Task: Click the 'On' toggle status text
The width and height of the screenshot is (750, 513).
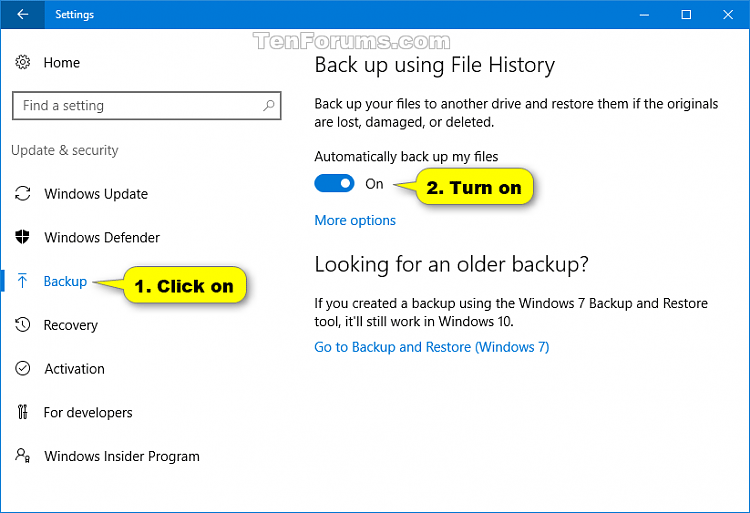Action: [x=374, y=184]
